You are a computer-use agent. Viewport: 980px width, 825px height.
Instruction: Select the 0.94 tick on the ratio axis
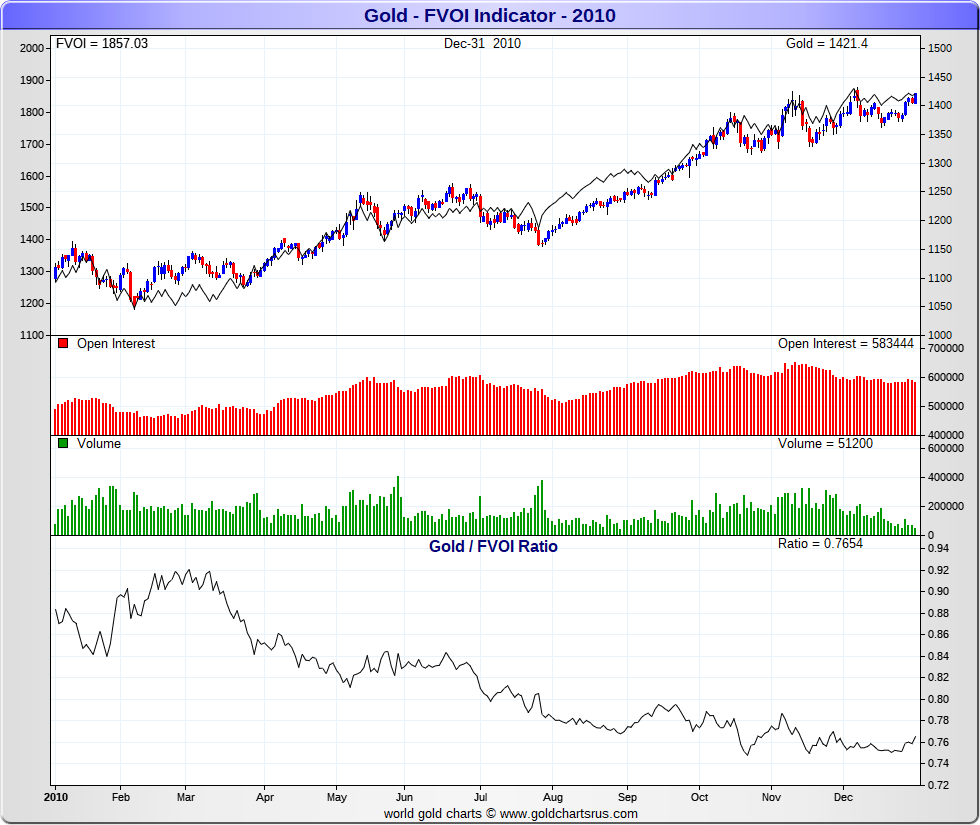click(x=939, y=549)
